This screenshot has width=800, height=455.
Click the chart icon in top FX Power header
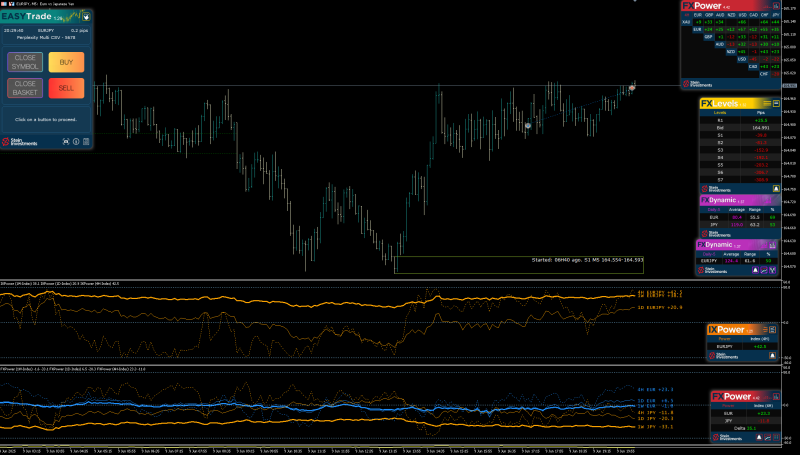pyautogui.click(x=776, y=6)
